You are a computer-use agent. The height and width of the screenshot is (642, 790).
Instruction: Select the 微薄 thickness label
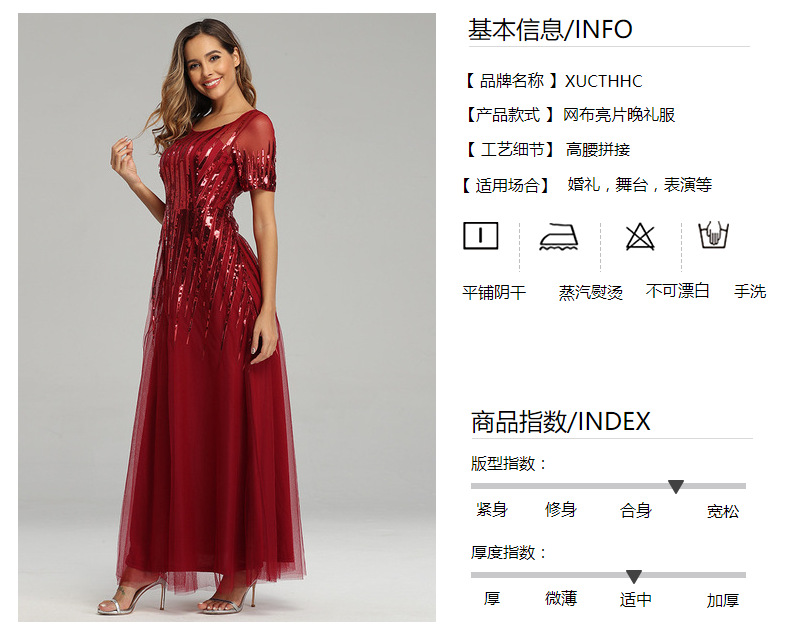click(x=561, y=599)
